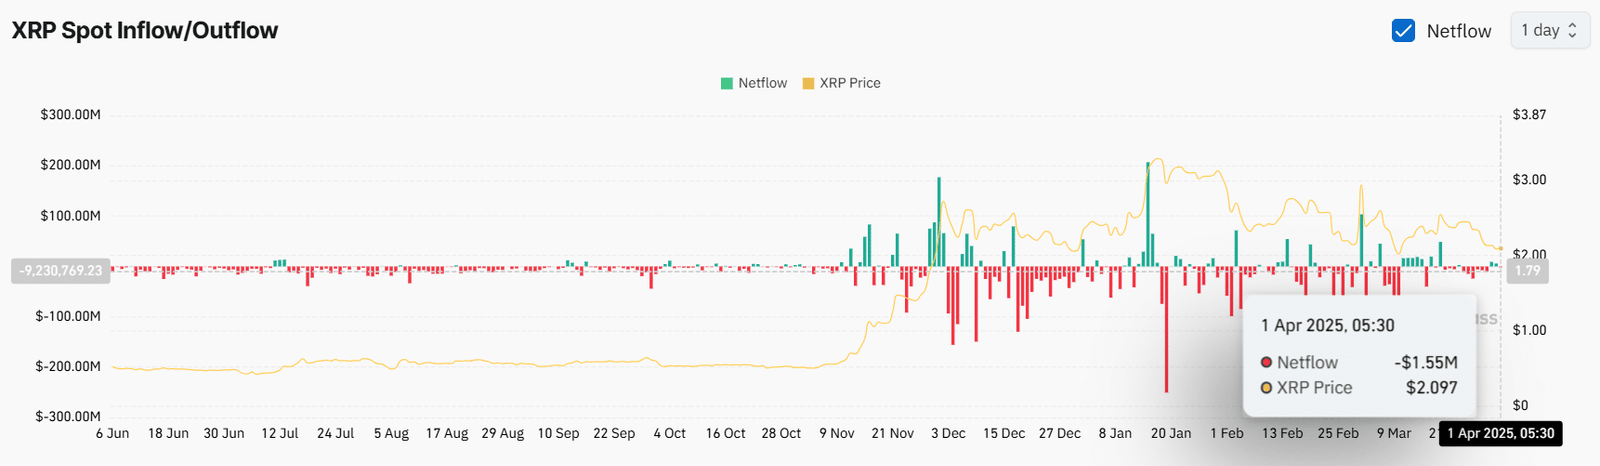Click the -9,230,769.23 crosshair value label
This screenshot has height=466, width=1600.
click(61, 270)
